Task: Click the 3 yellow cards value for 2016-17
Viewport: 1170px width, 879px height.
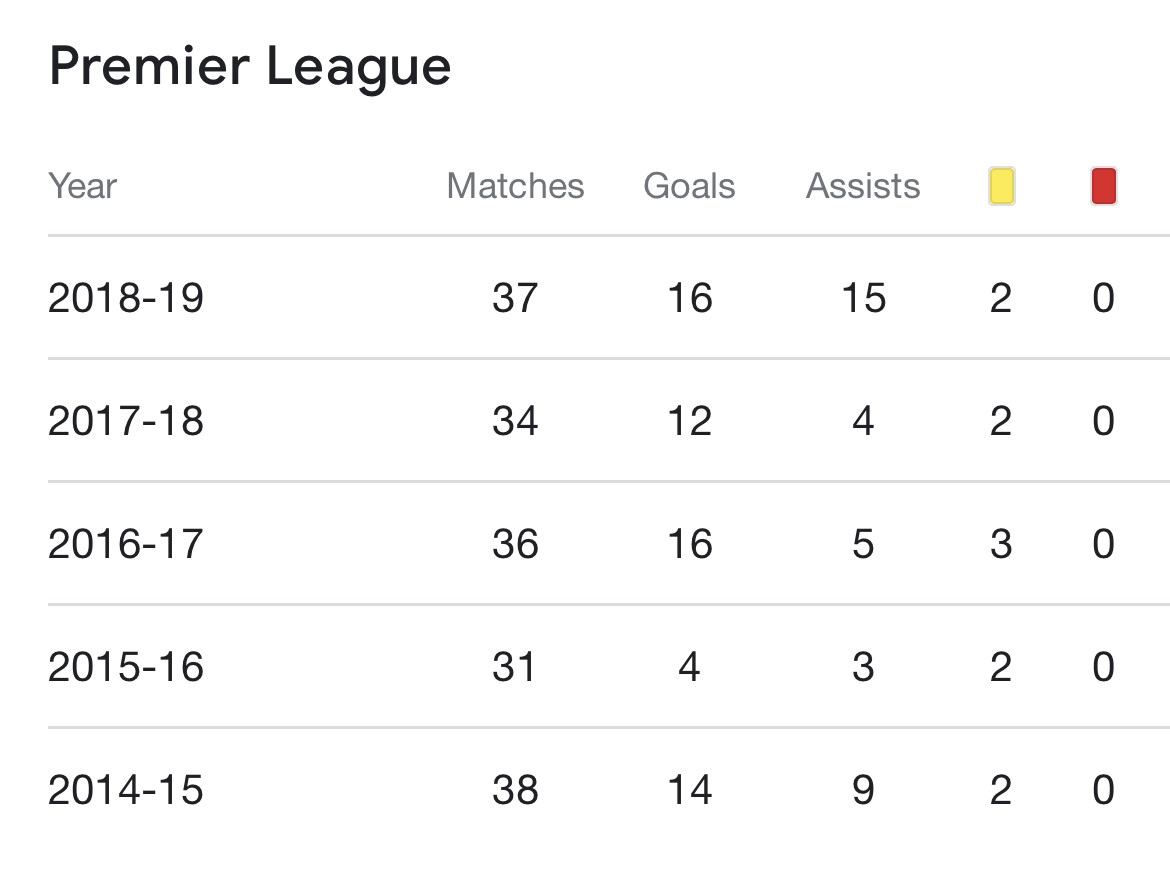Action: coord(1001,544)
